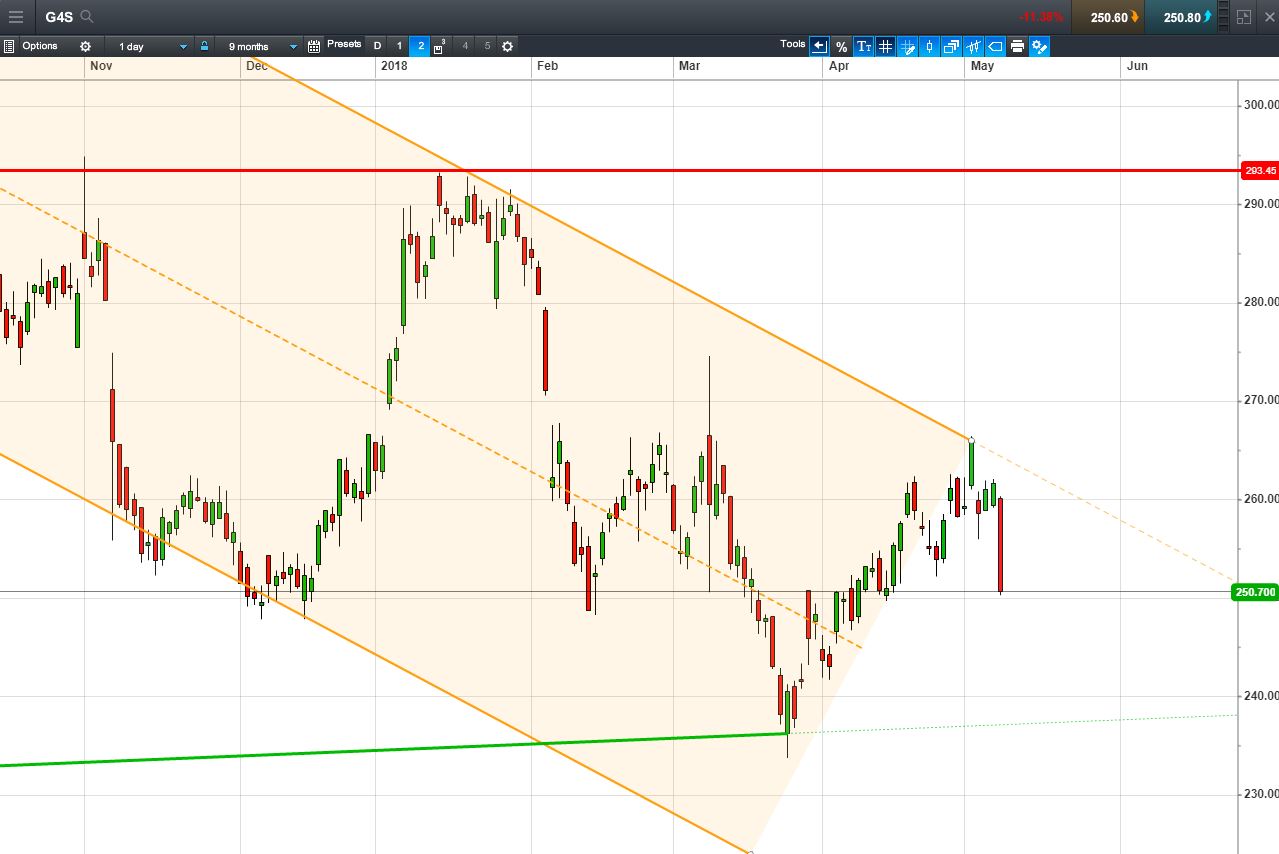
Task: Switch to preset 1
Action: 399,46
